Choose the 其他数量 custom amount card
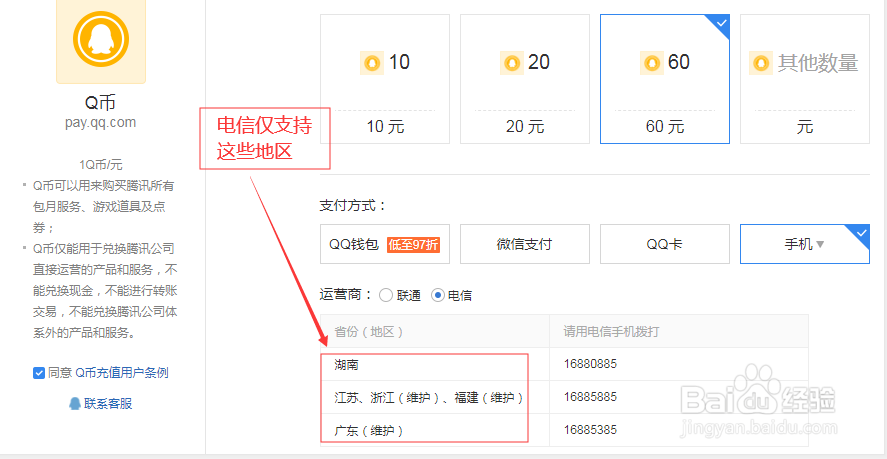 pos(805,79)
